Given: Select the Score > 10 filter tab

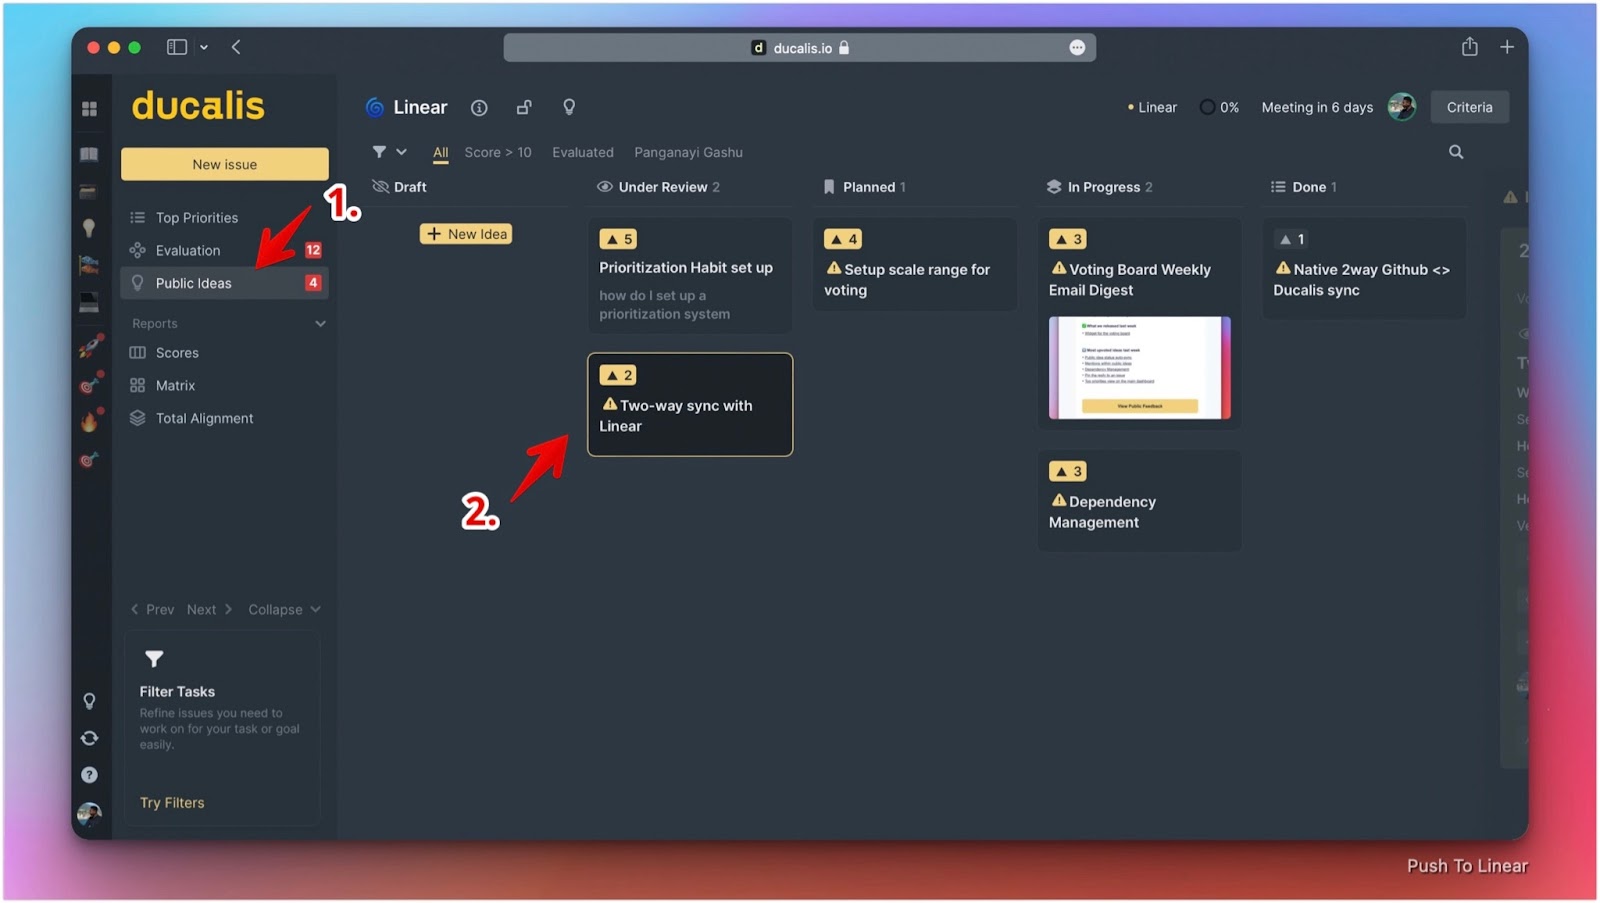Looking at the screenshot, I should 498,152.
